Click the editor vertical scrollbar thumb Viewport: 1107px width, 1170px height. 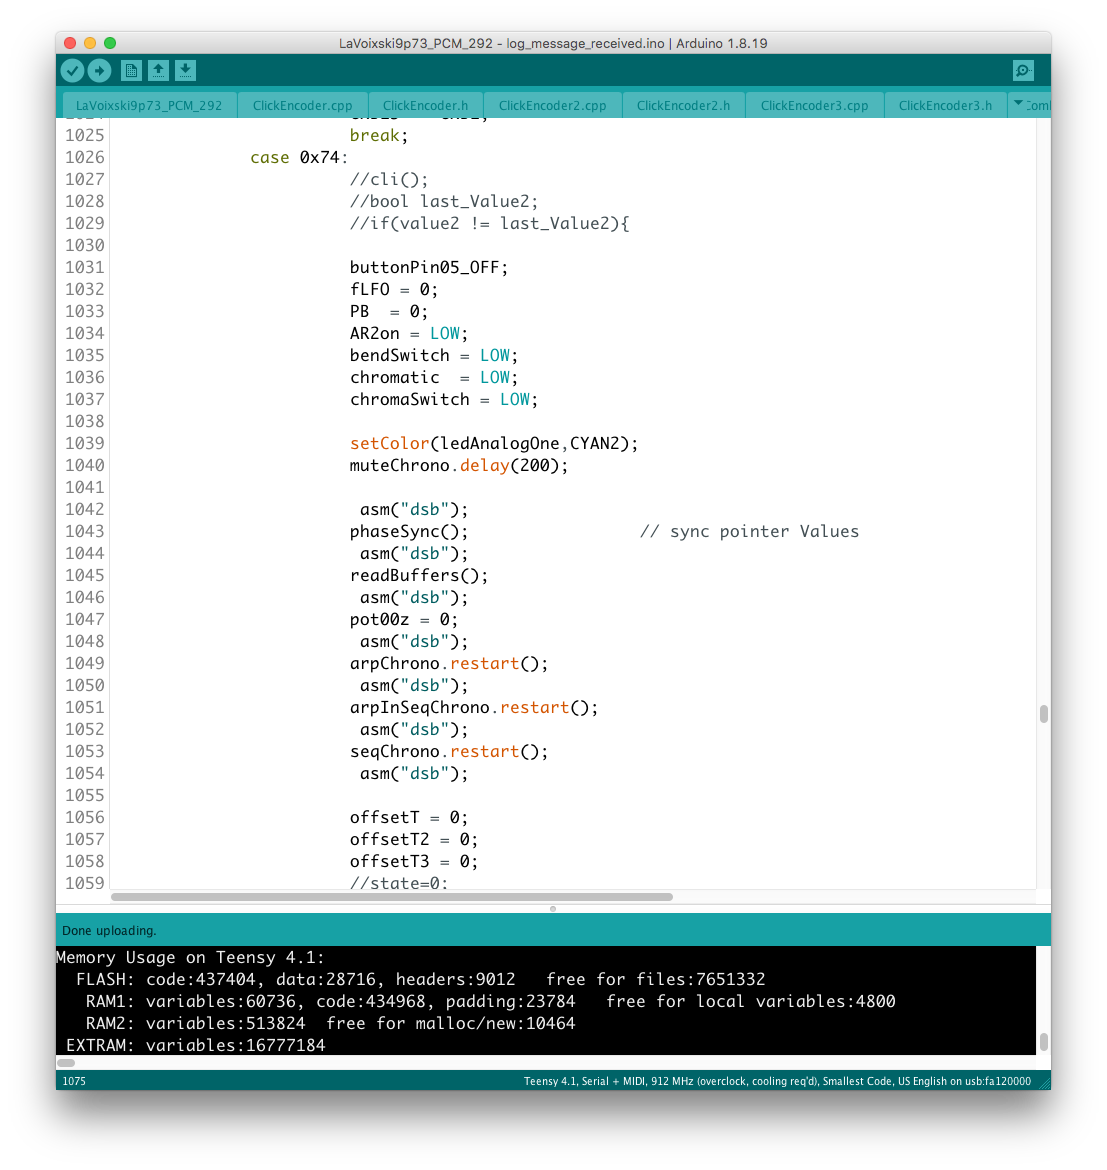1043,713
